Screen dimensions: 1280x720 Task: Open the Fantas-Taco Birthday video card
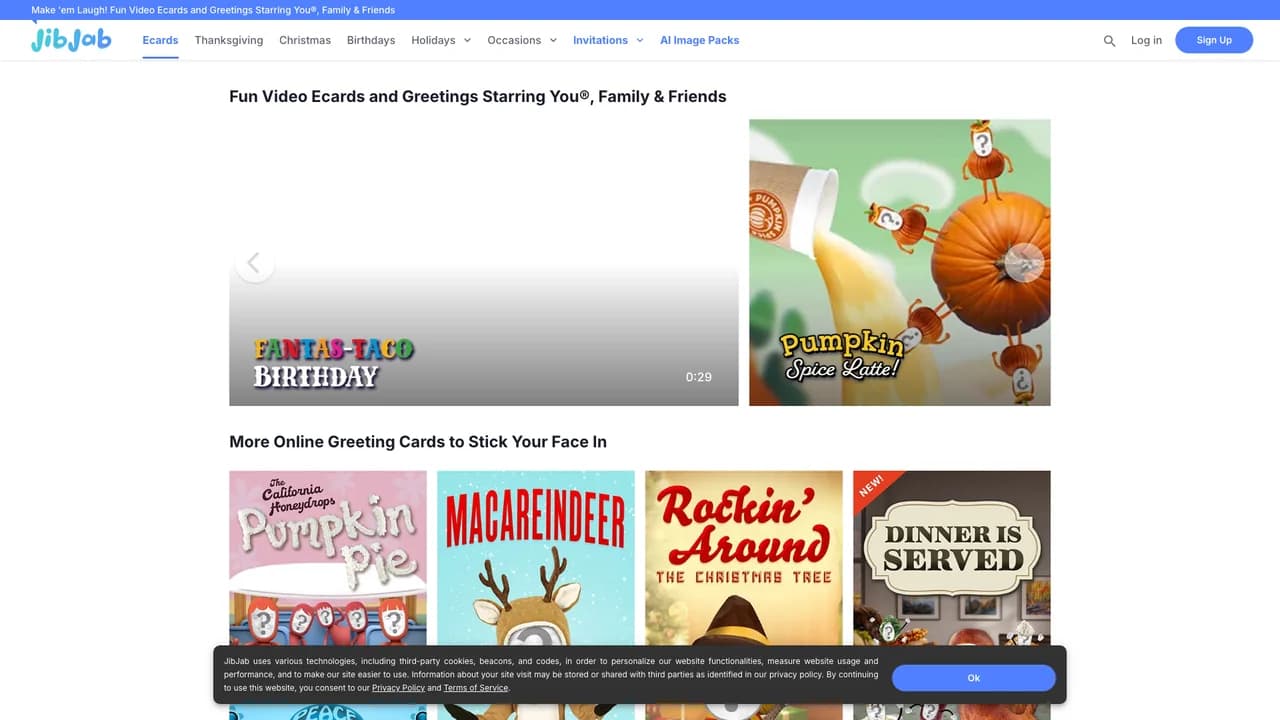[x=484, y=263]
